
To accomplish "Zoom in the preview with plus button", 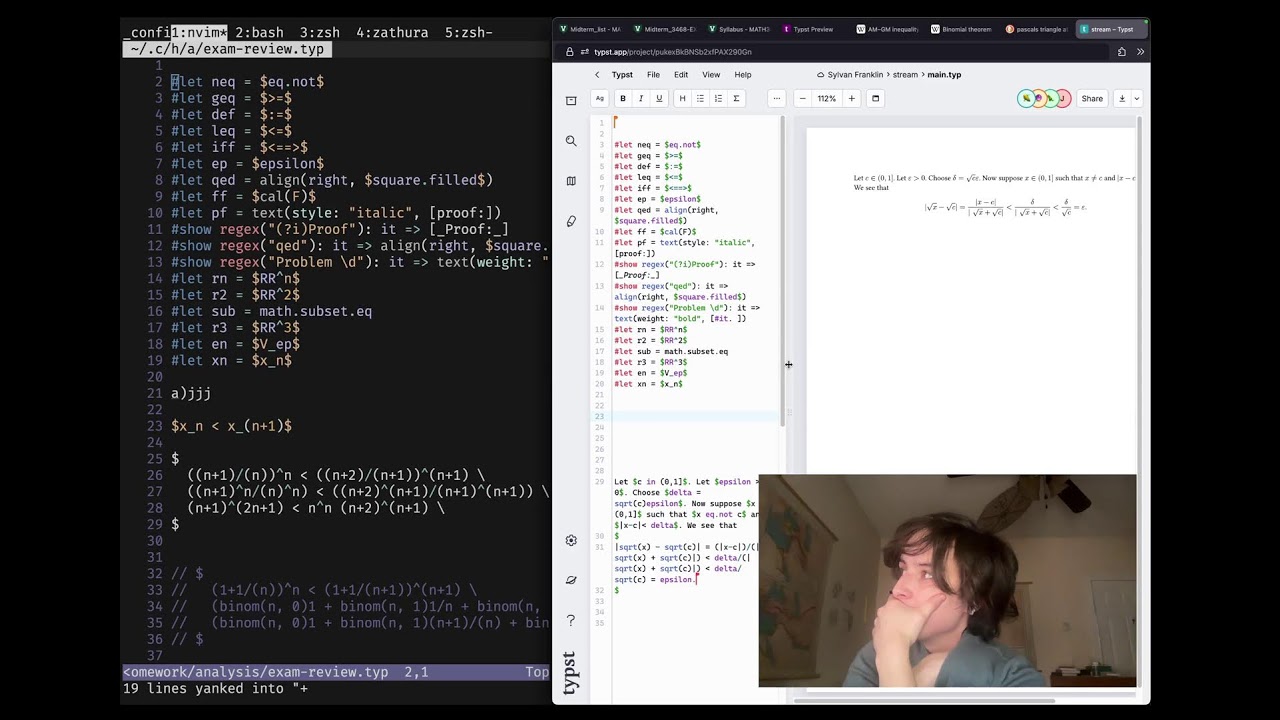I will (851, 98).
